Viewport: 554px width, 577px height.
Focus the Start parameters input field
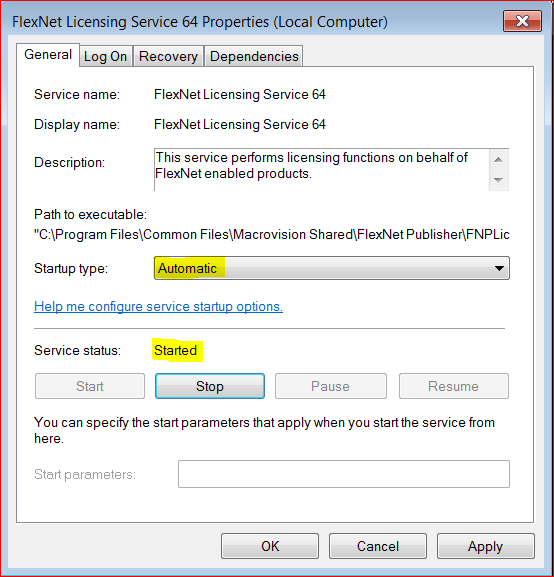click(344, 474)
